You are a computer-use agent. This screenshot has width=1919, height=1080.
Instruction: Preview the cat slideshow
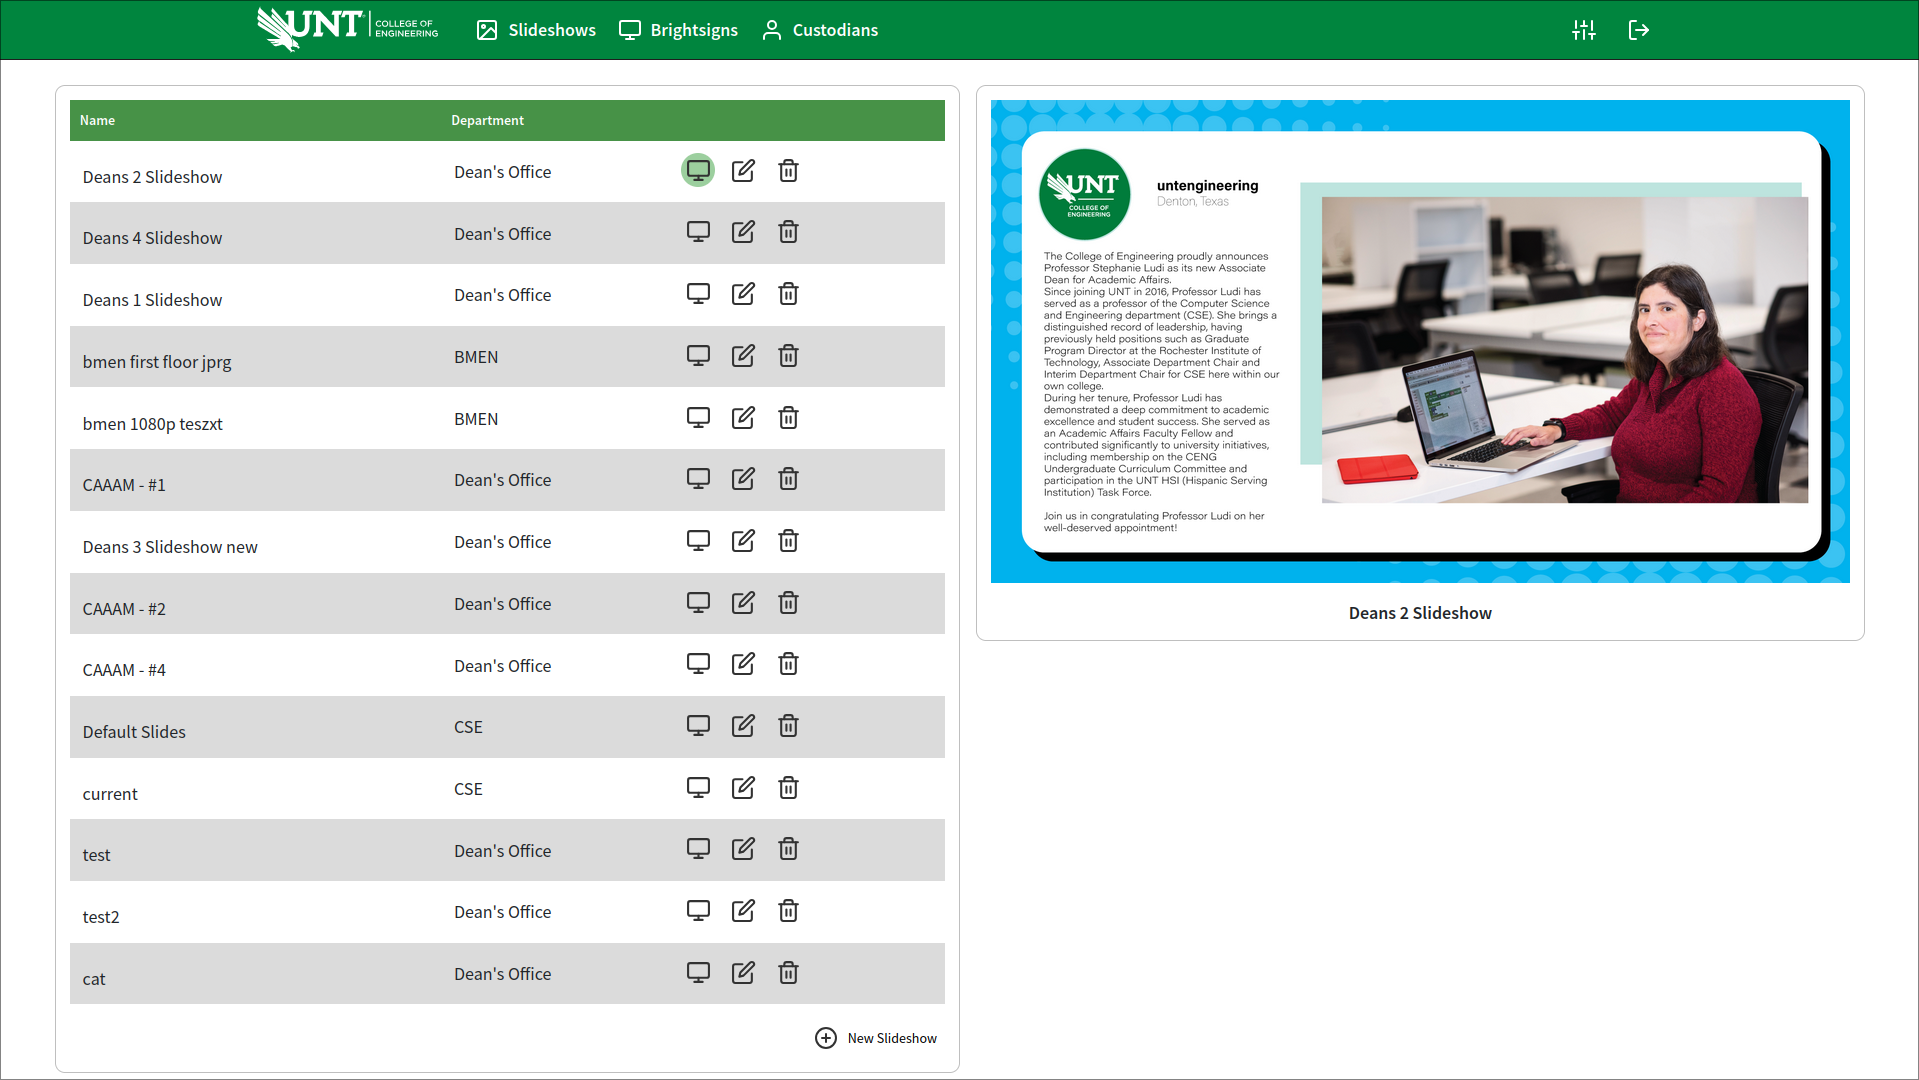click(x=698, y=973)
